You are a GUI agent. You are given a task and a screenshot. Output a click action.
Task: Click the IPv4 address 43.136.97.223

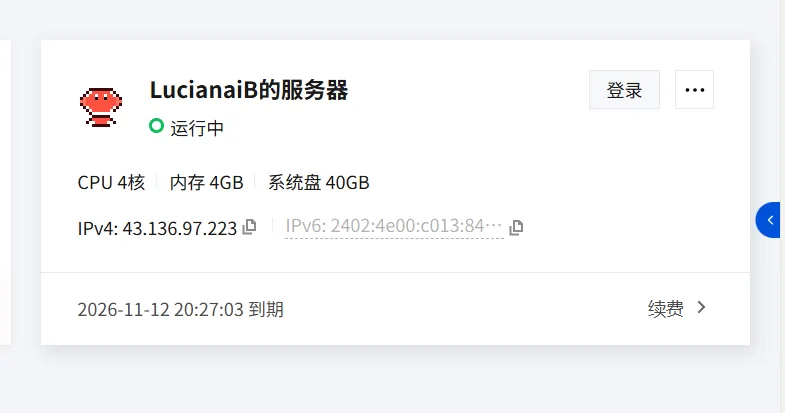tap(180, 228)
